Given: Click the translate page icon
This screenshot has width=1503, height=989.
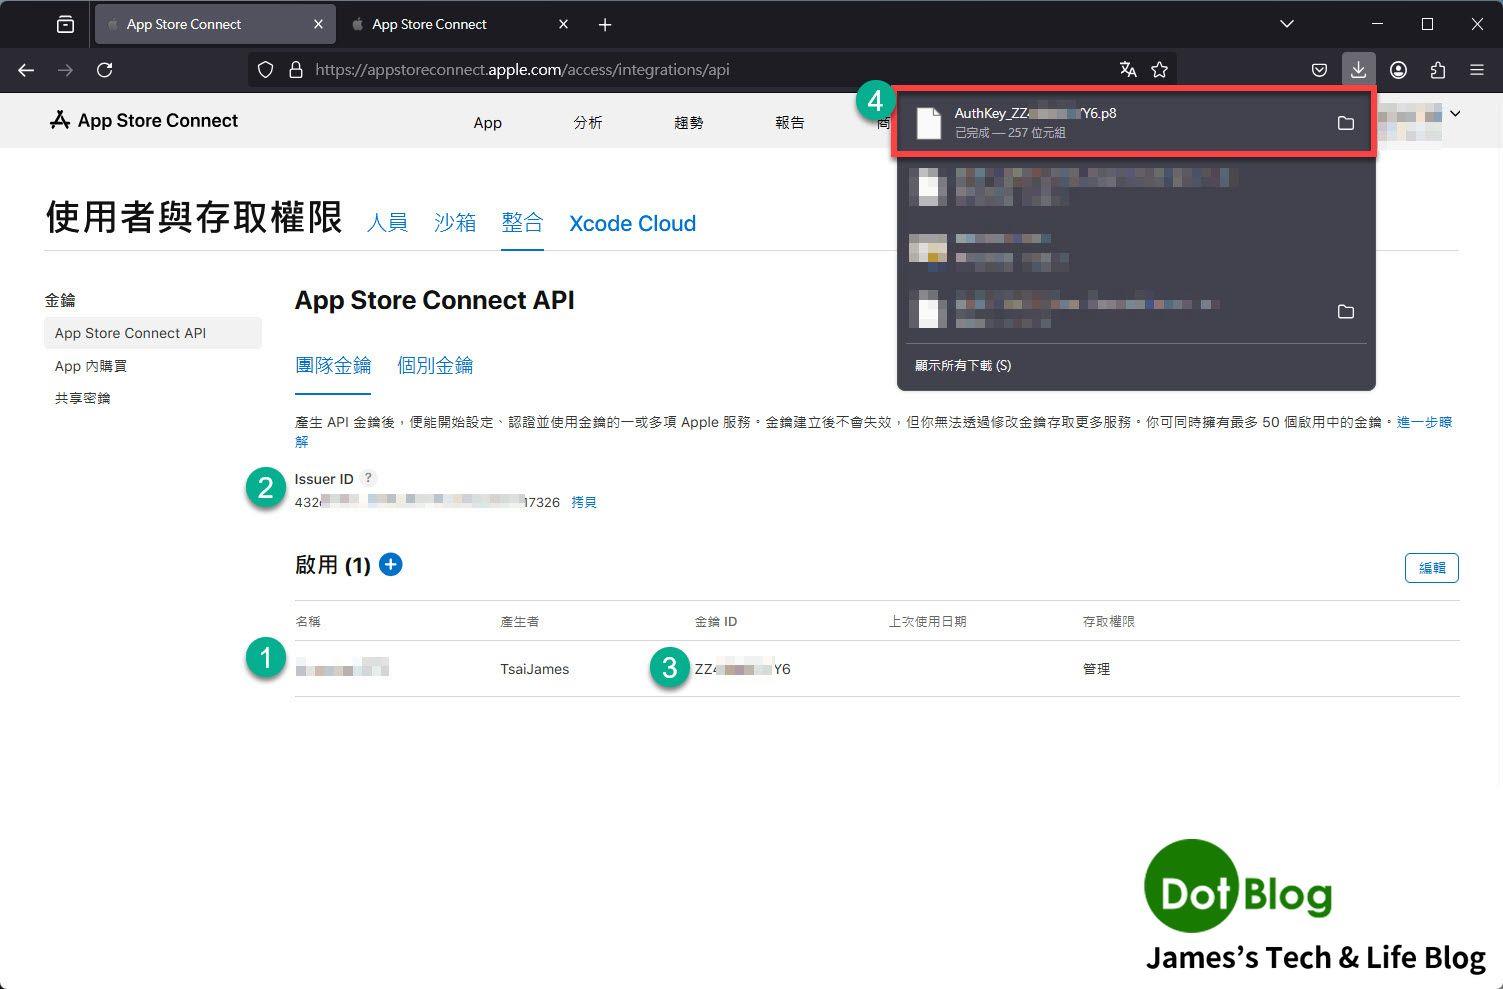Looking at the screenshot, I should click(1128, 70).
